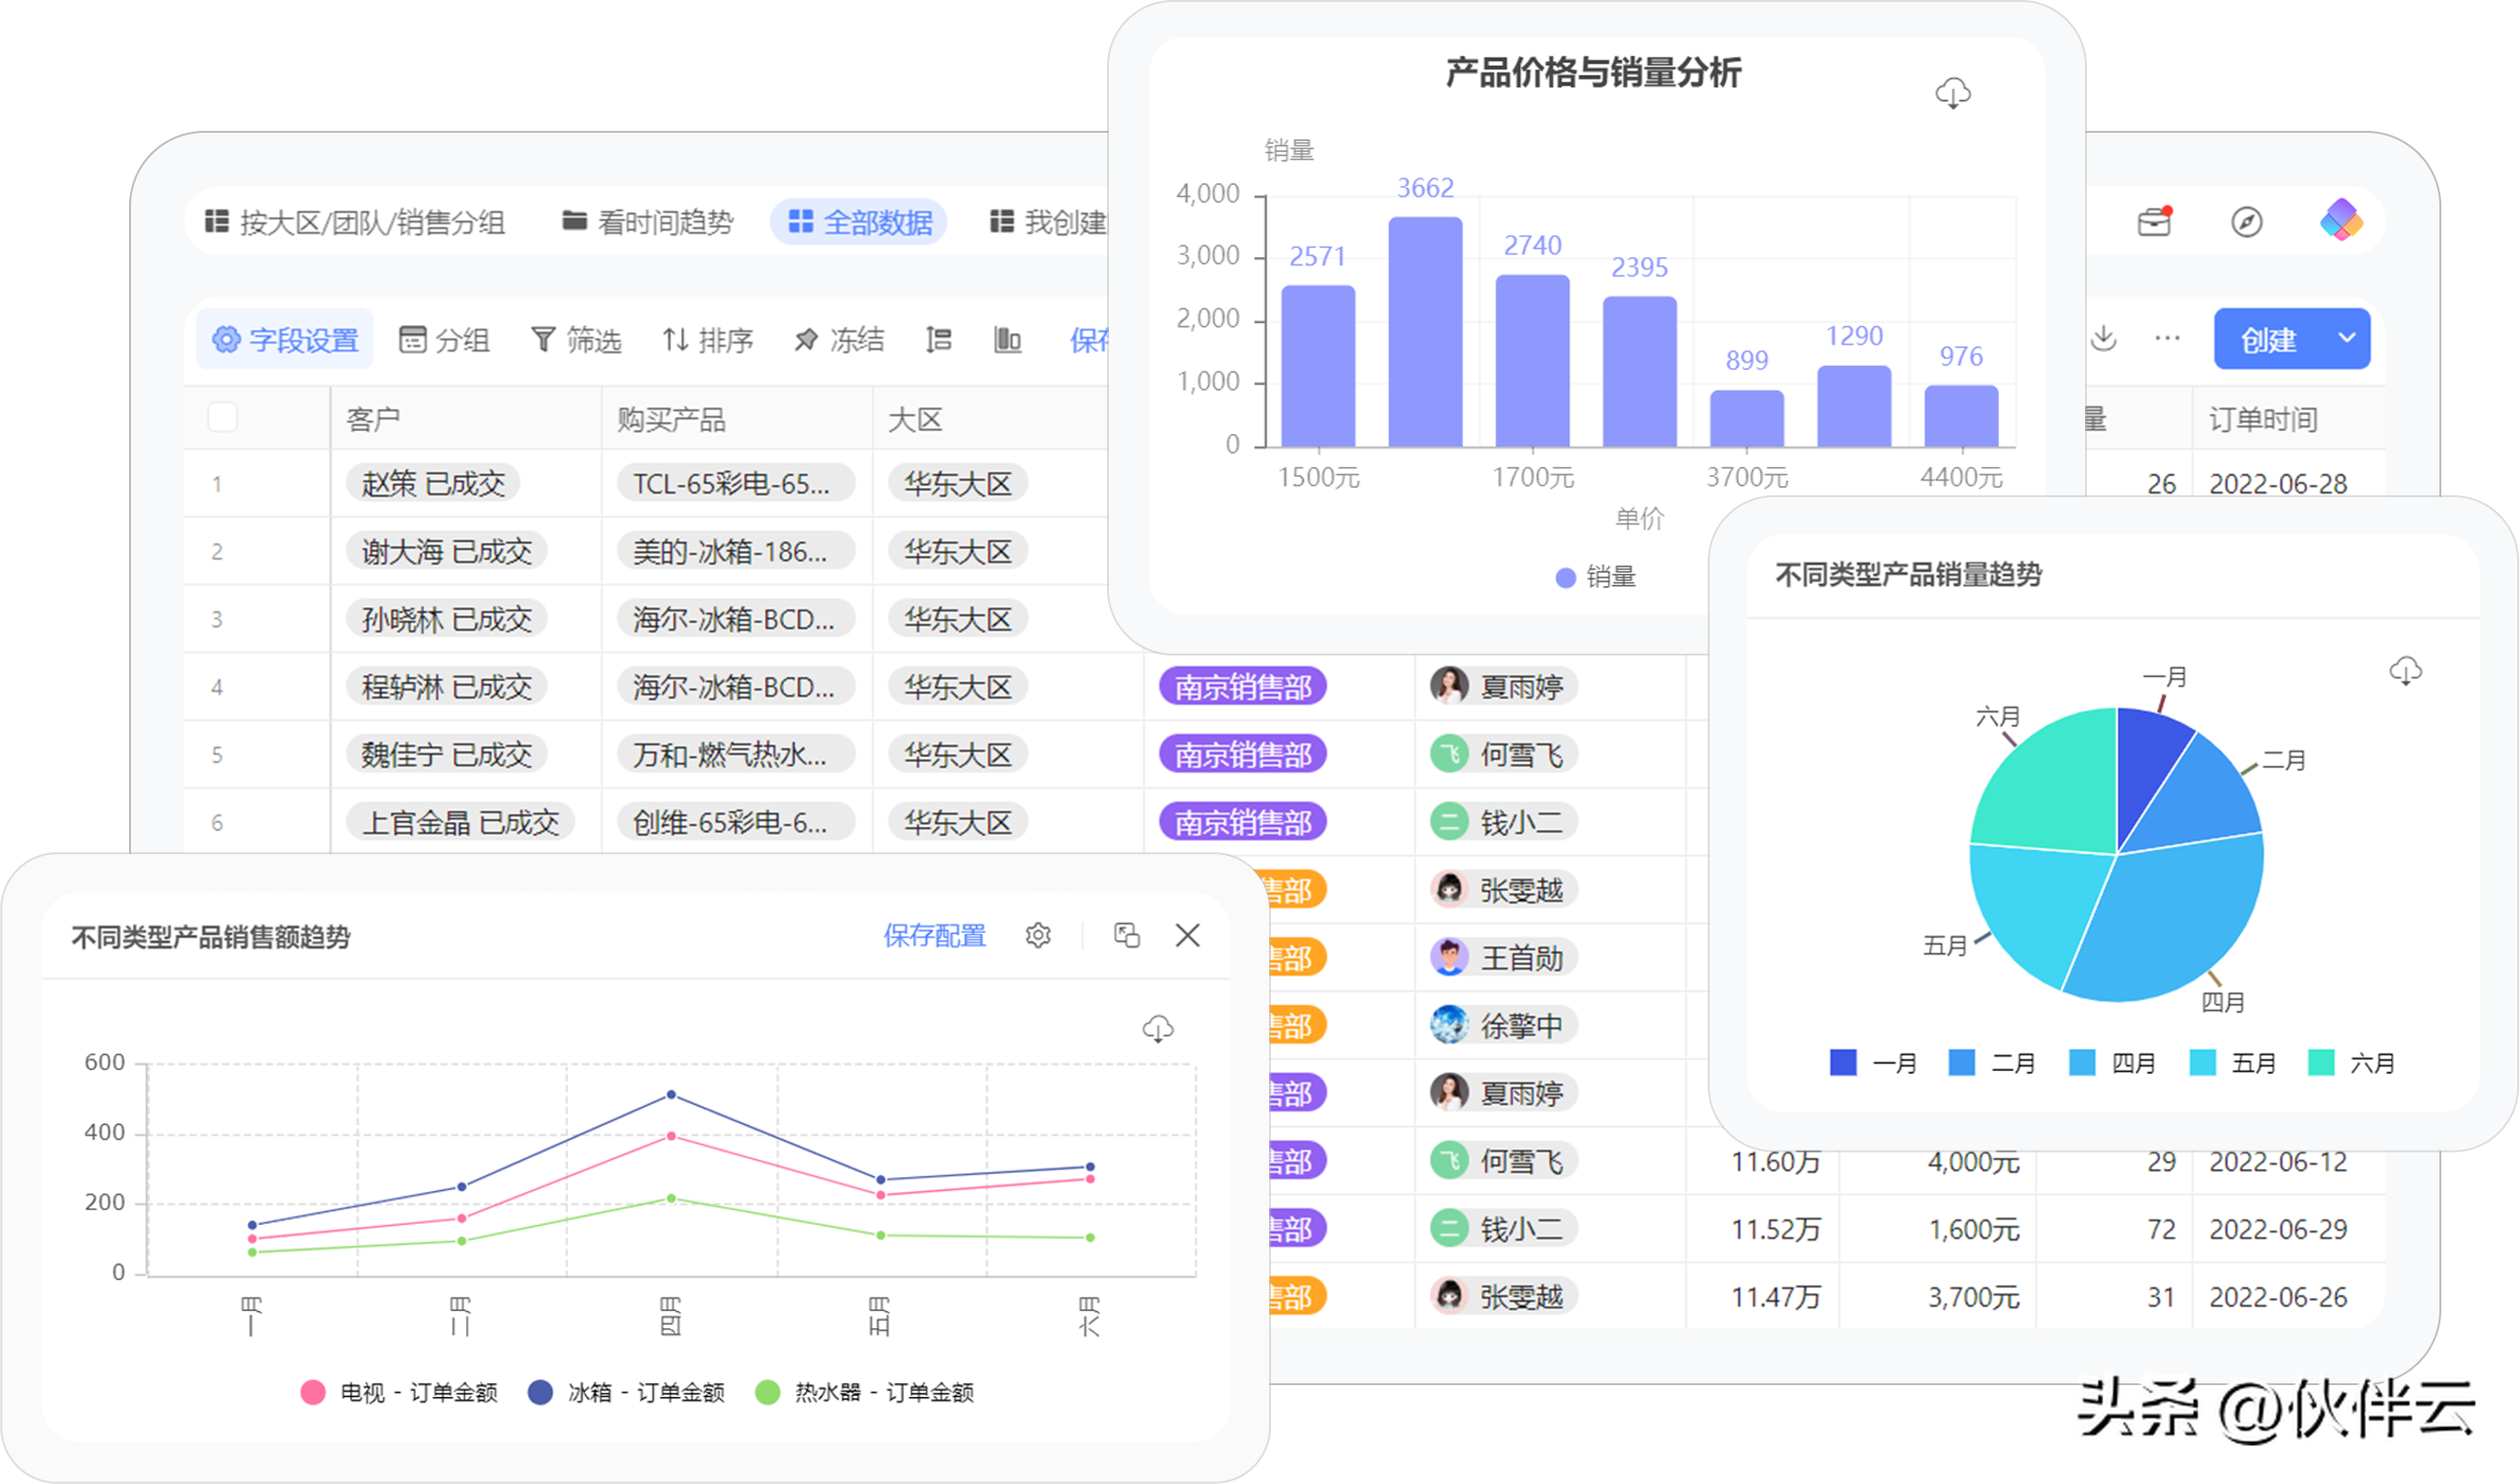Click the pop-out window icon in chart panel
Image resolution: width=2520 pixels, height=1484 pixels.
pyautogui.click(x=1127, y=935)
